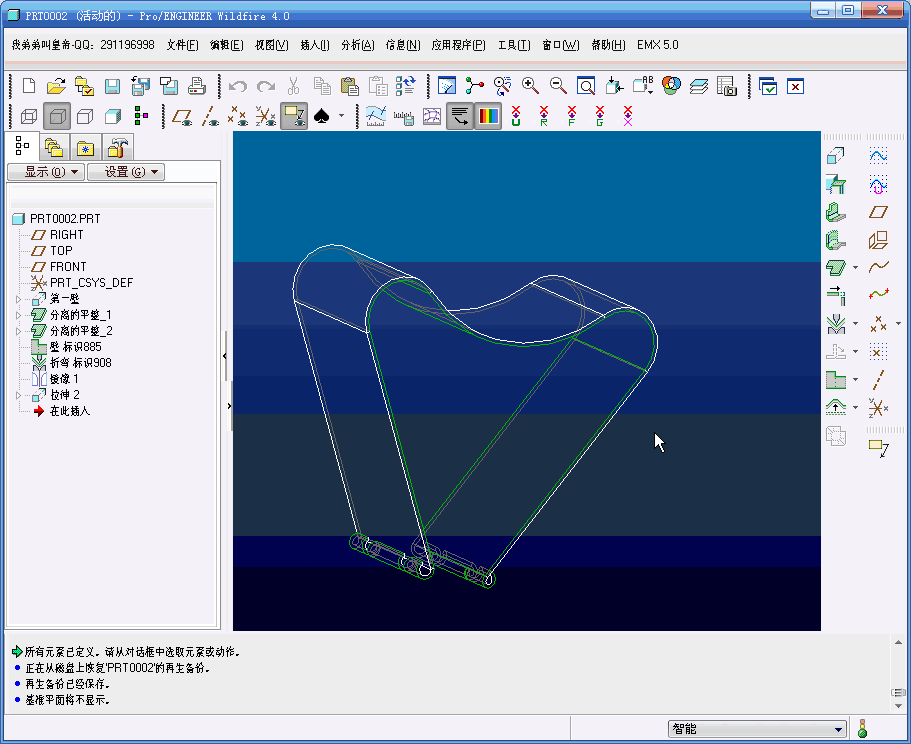Open the 设置 button in model tree
The image size is (911, 744).
pyautogui.click(x=125, y=172)
